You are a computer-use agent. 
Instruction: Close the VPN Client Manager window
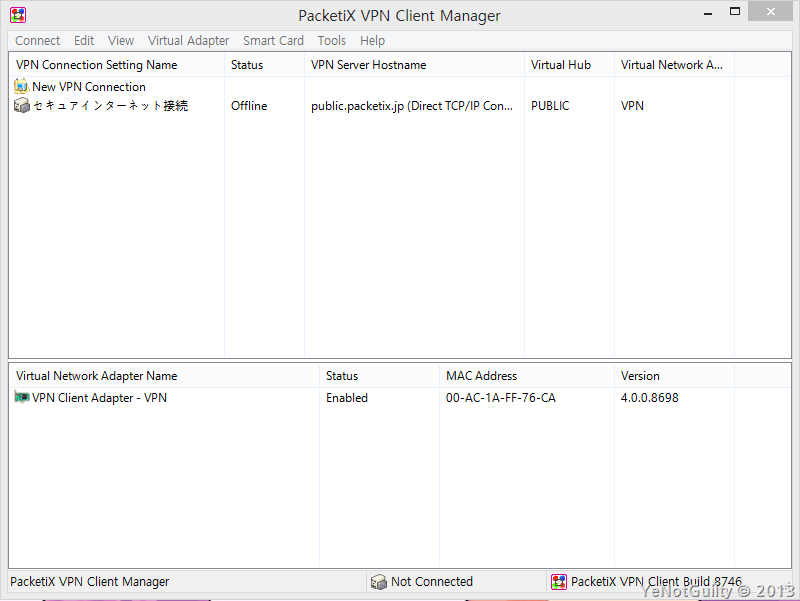click(770, 11)
